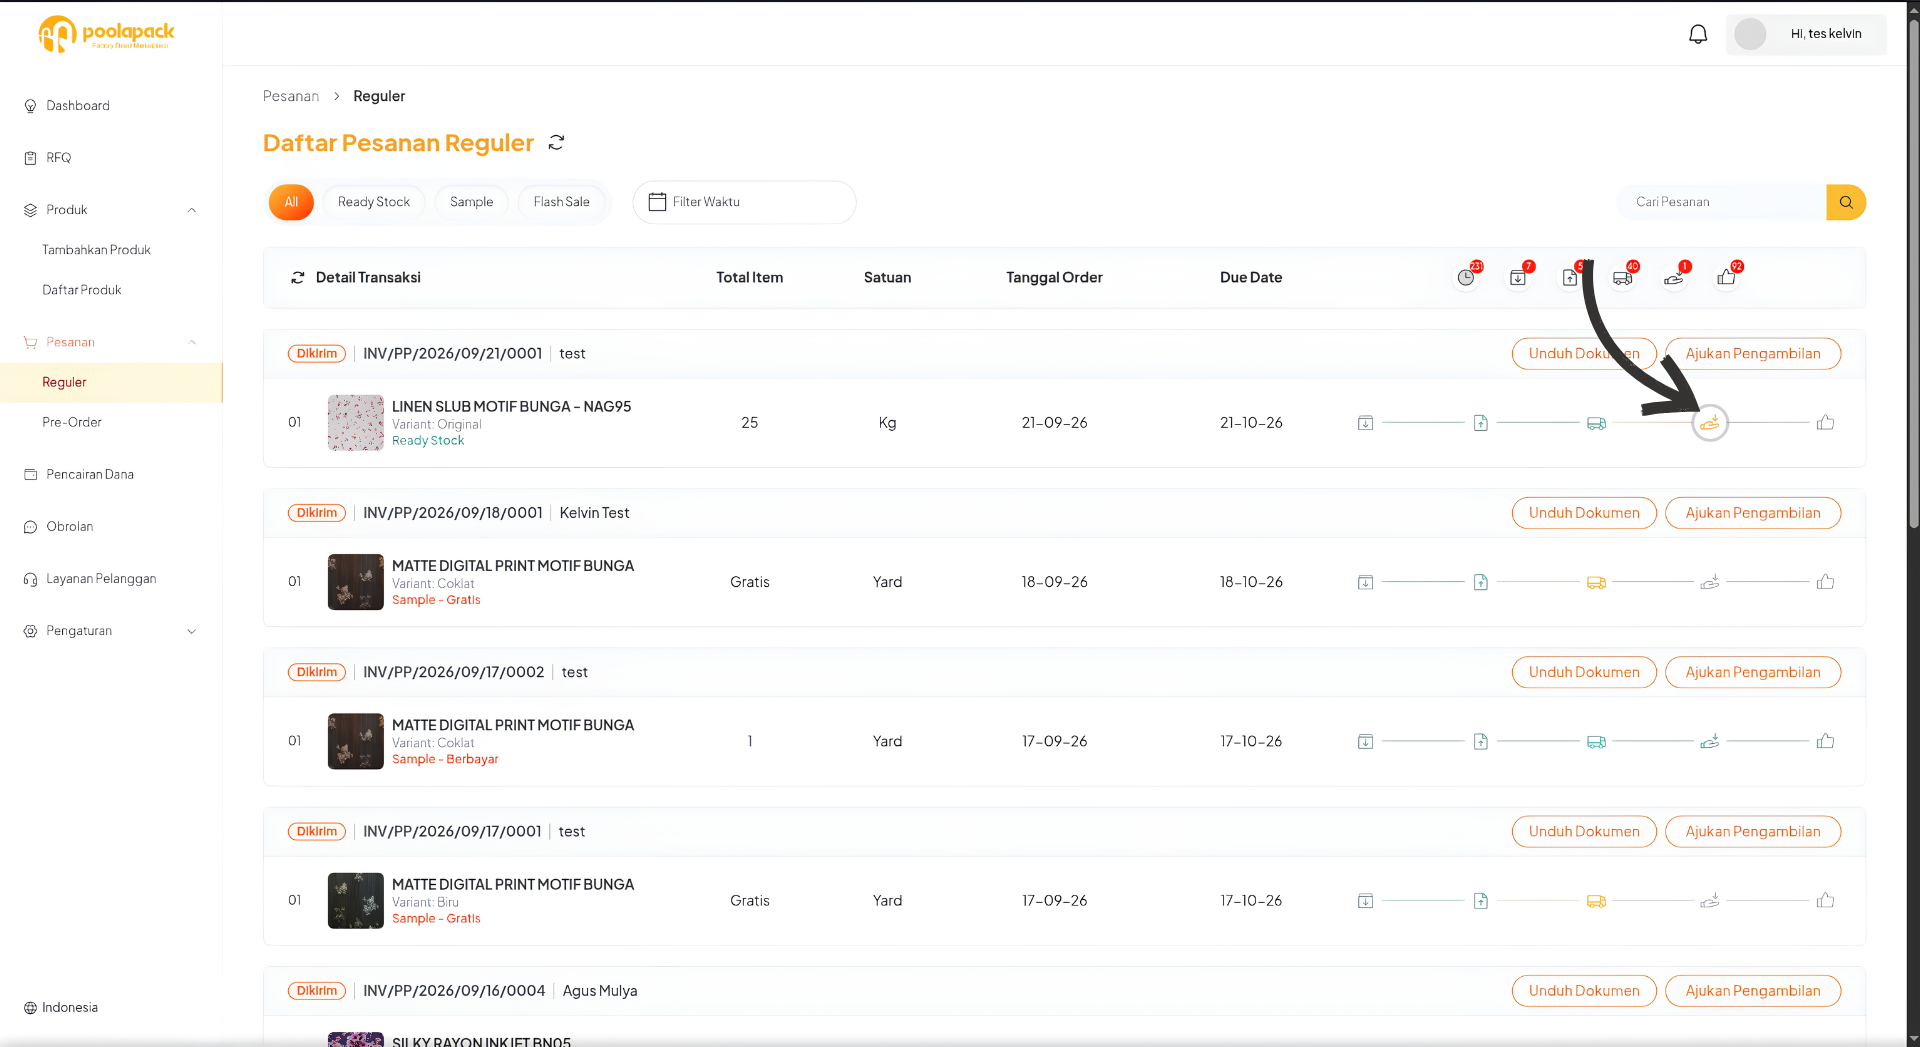This screenshot has width=1920, height=1047.
Task: Click the user avatar circle
Action: [x=1750, y=34]
